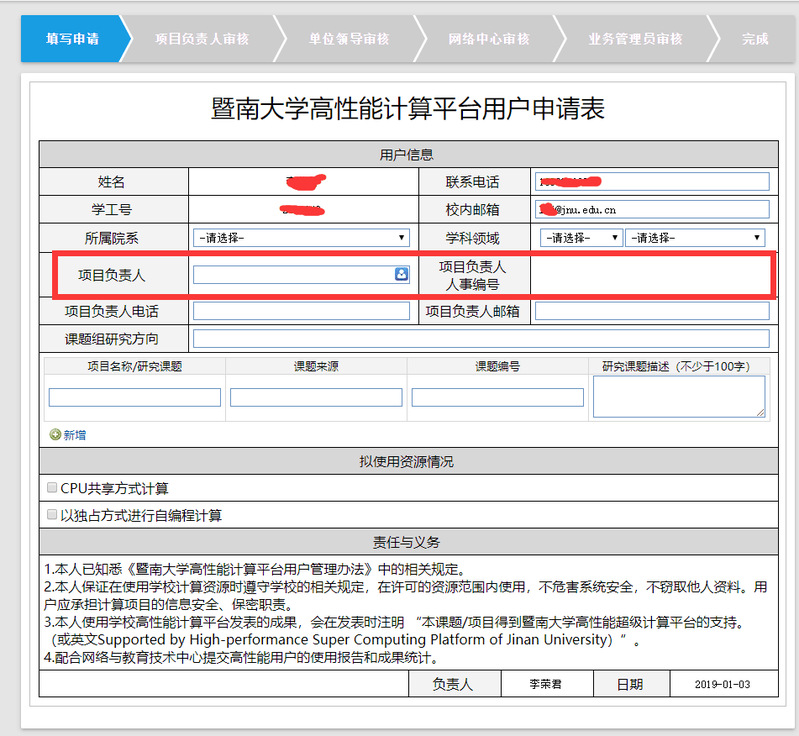Click the 负责人 label cell at bottom
799x736 pixels.
click(454, 684)
